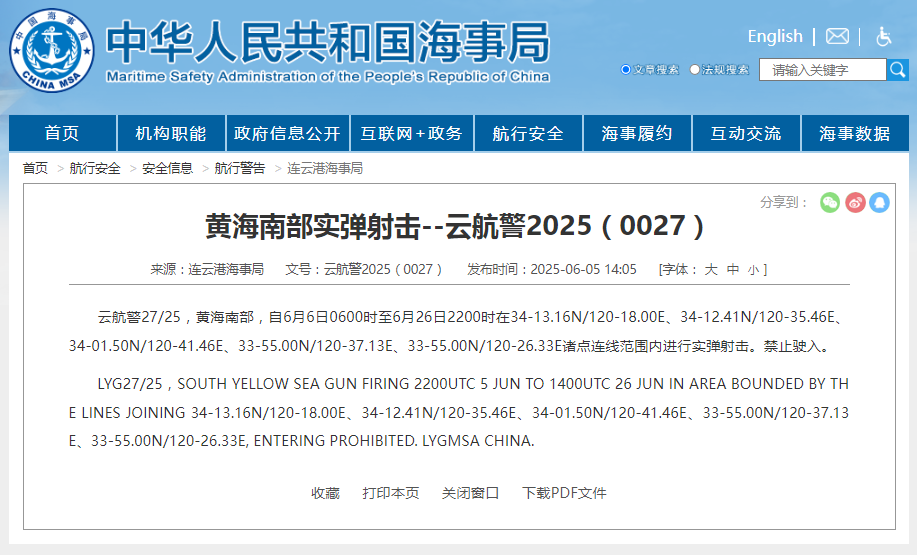Click the 发布时间：2025-06-05 14:05 text
This screenshot has height=555, width=917.
(551, 270)
